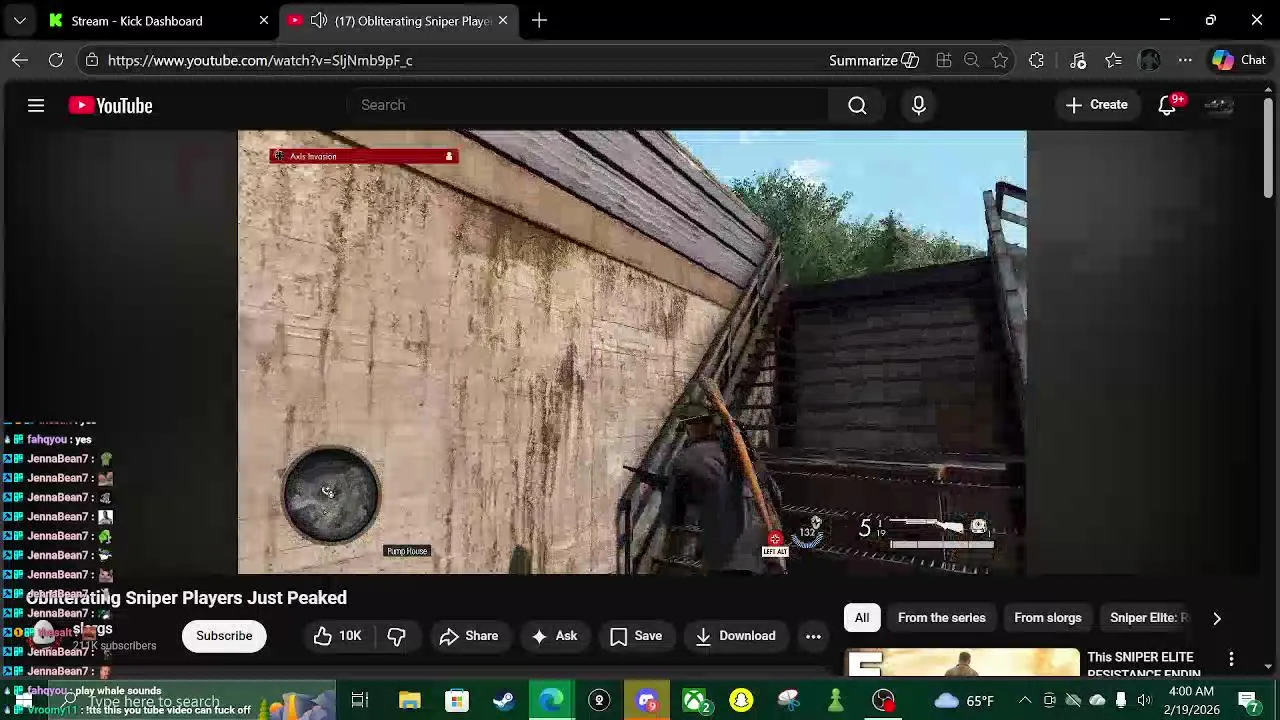Image resolution: width=1280 pixels, height=720 pixels.
Task: Subscribe to the slorgs channel
Action: tap(224, 636)
